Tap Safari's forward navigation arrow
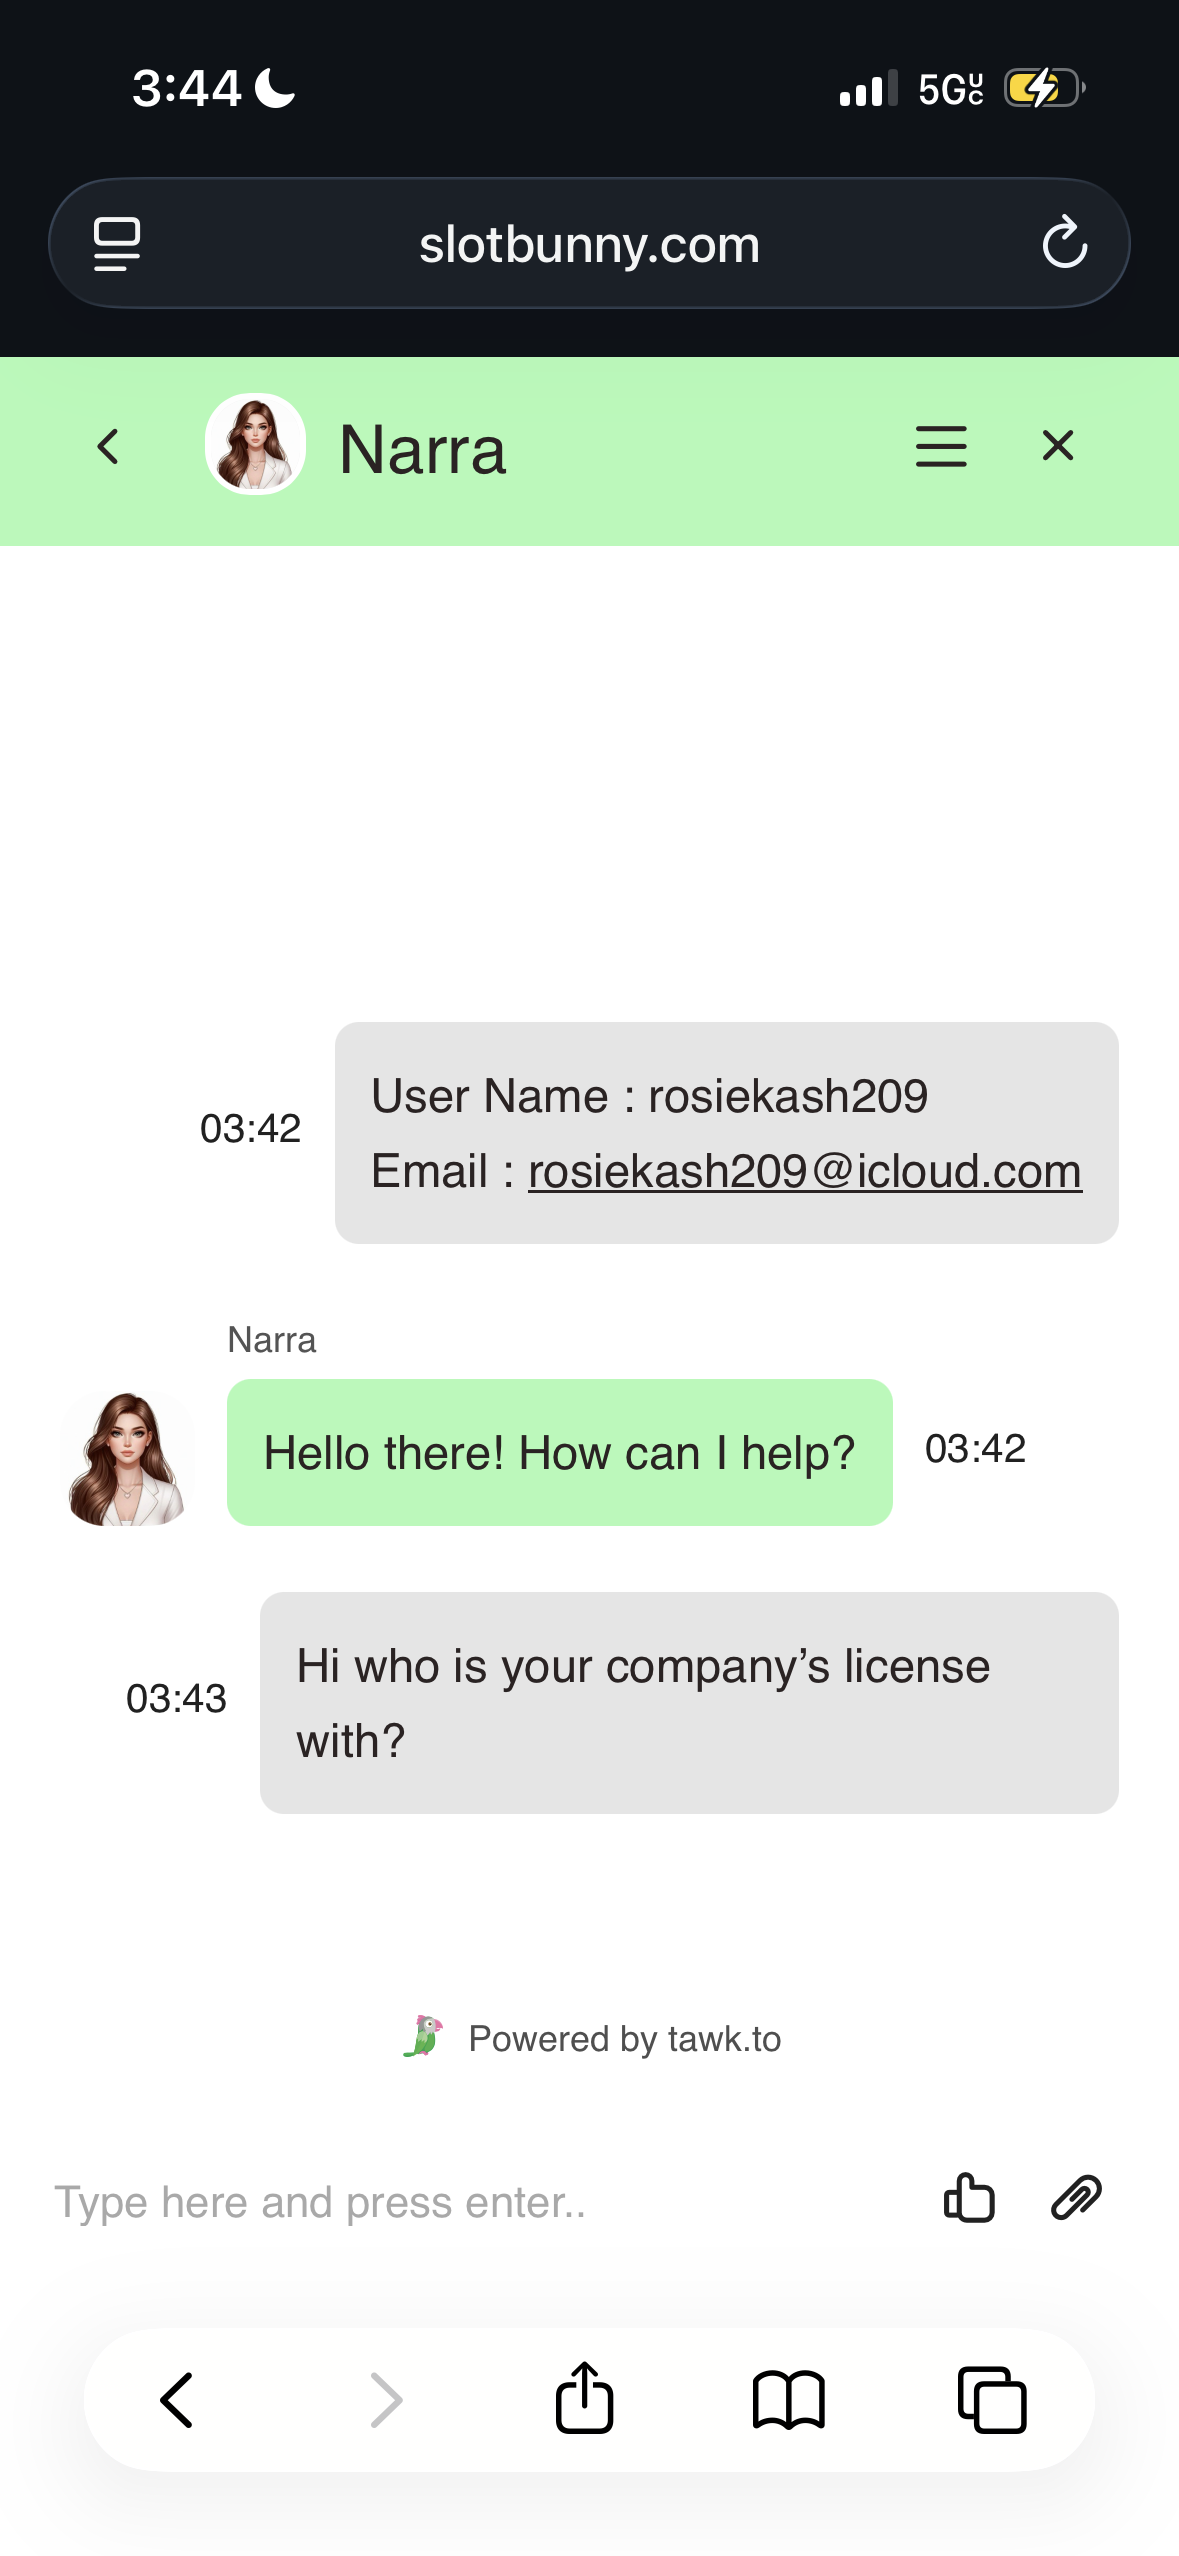The height and width of the screenshot is (2556, 1179). point(385,2400)
